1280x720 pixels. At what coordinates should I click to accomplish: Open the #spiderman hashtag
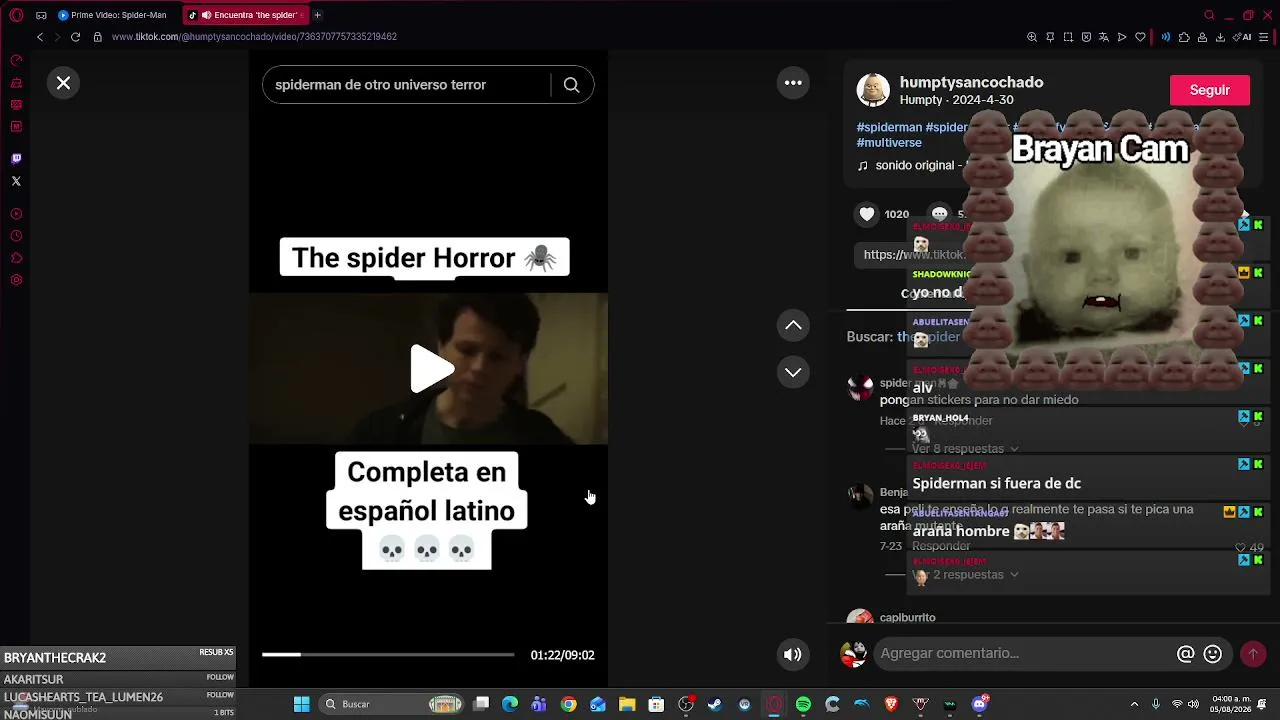tap(889, 127)
